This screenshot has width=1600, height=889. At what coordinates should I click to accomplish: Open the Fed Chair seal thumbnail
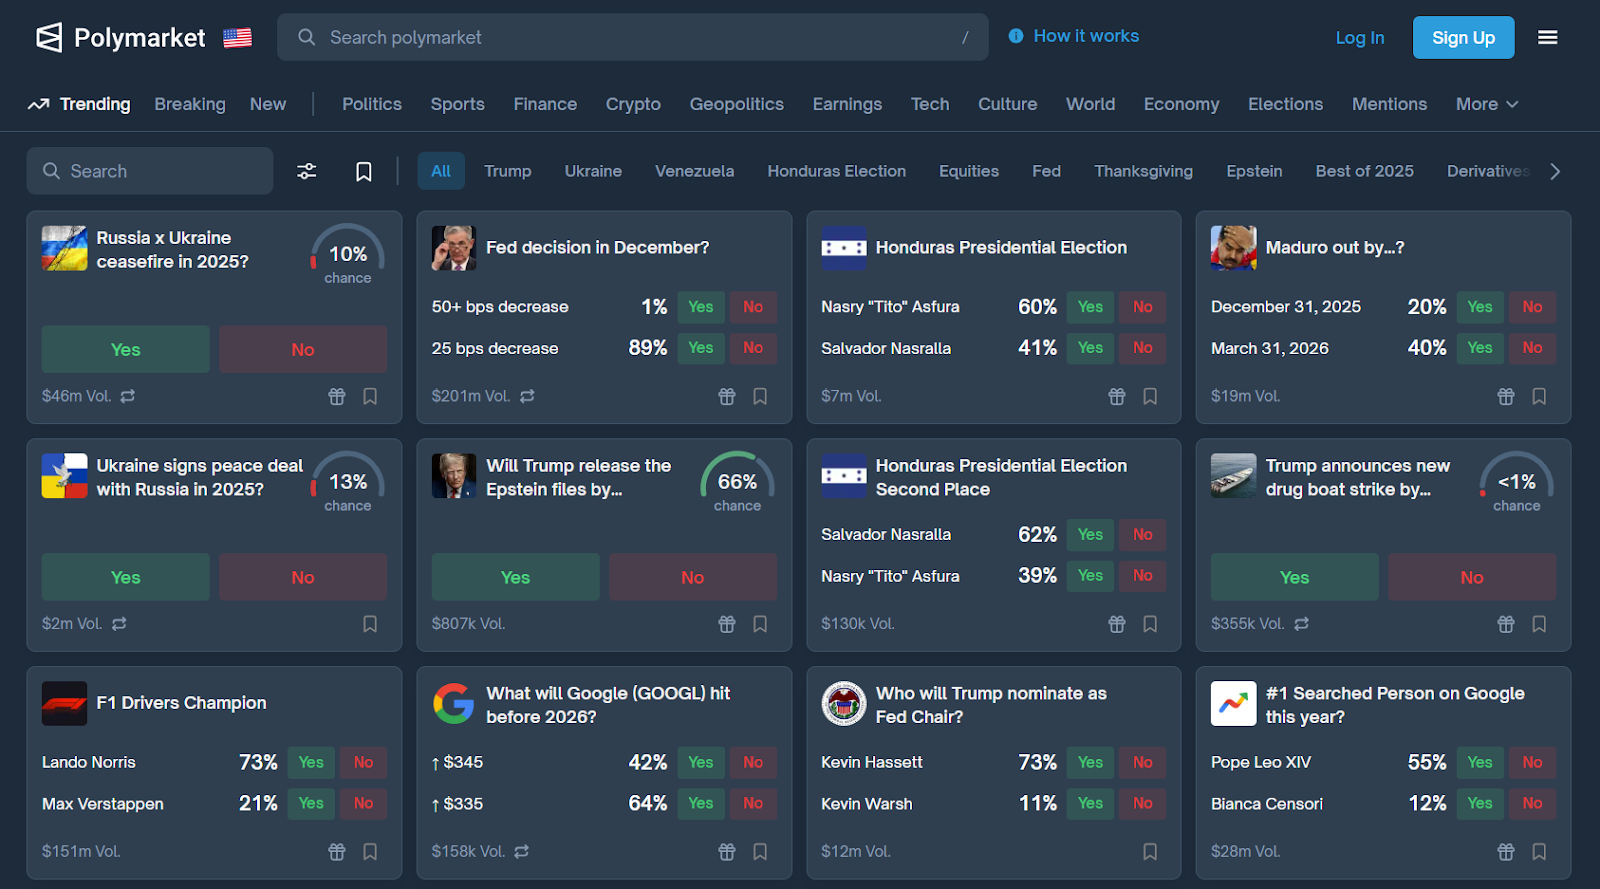844,704
